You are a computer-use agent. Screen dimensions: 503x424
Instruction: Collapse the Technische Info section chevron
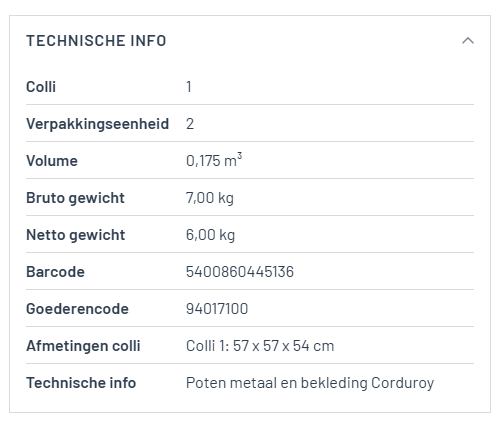[x=468, y=41]
